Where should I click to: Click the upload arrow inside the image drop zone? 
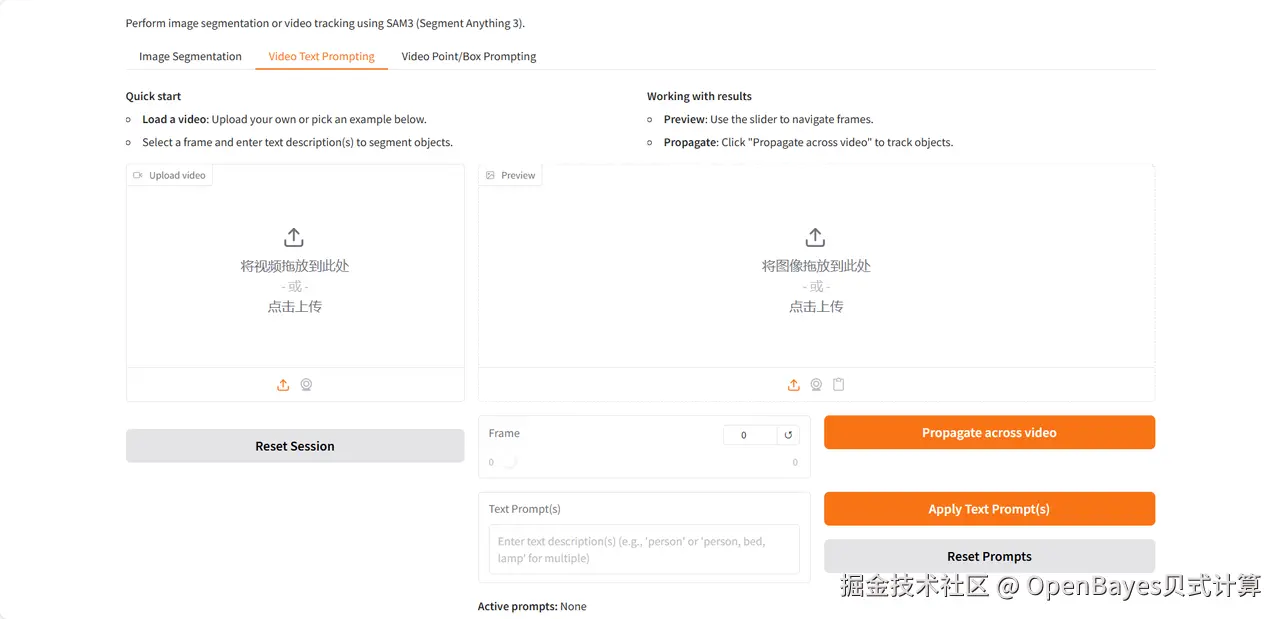pyautogui.click(x=815, y=237)
